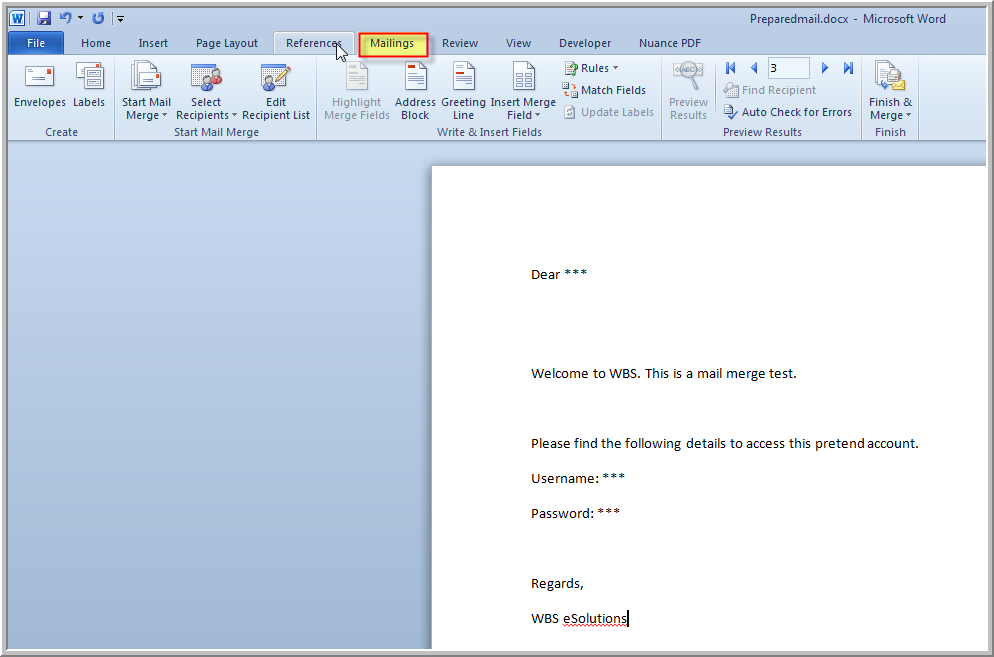The width and height of the screenshot is (994, 657).
Task: Open the Insert Merge Field dropdown
Action: [523, 90]
